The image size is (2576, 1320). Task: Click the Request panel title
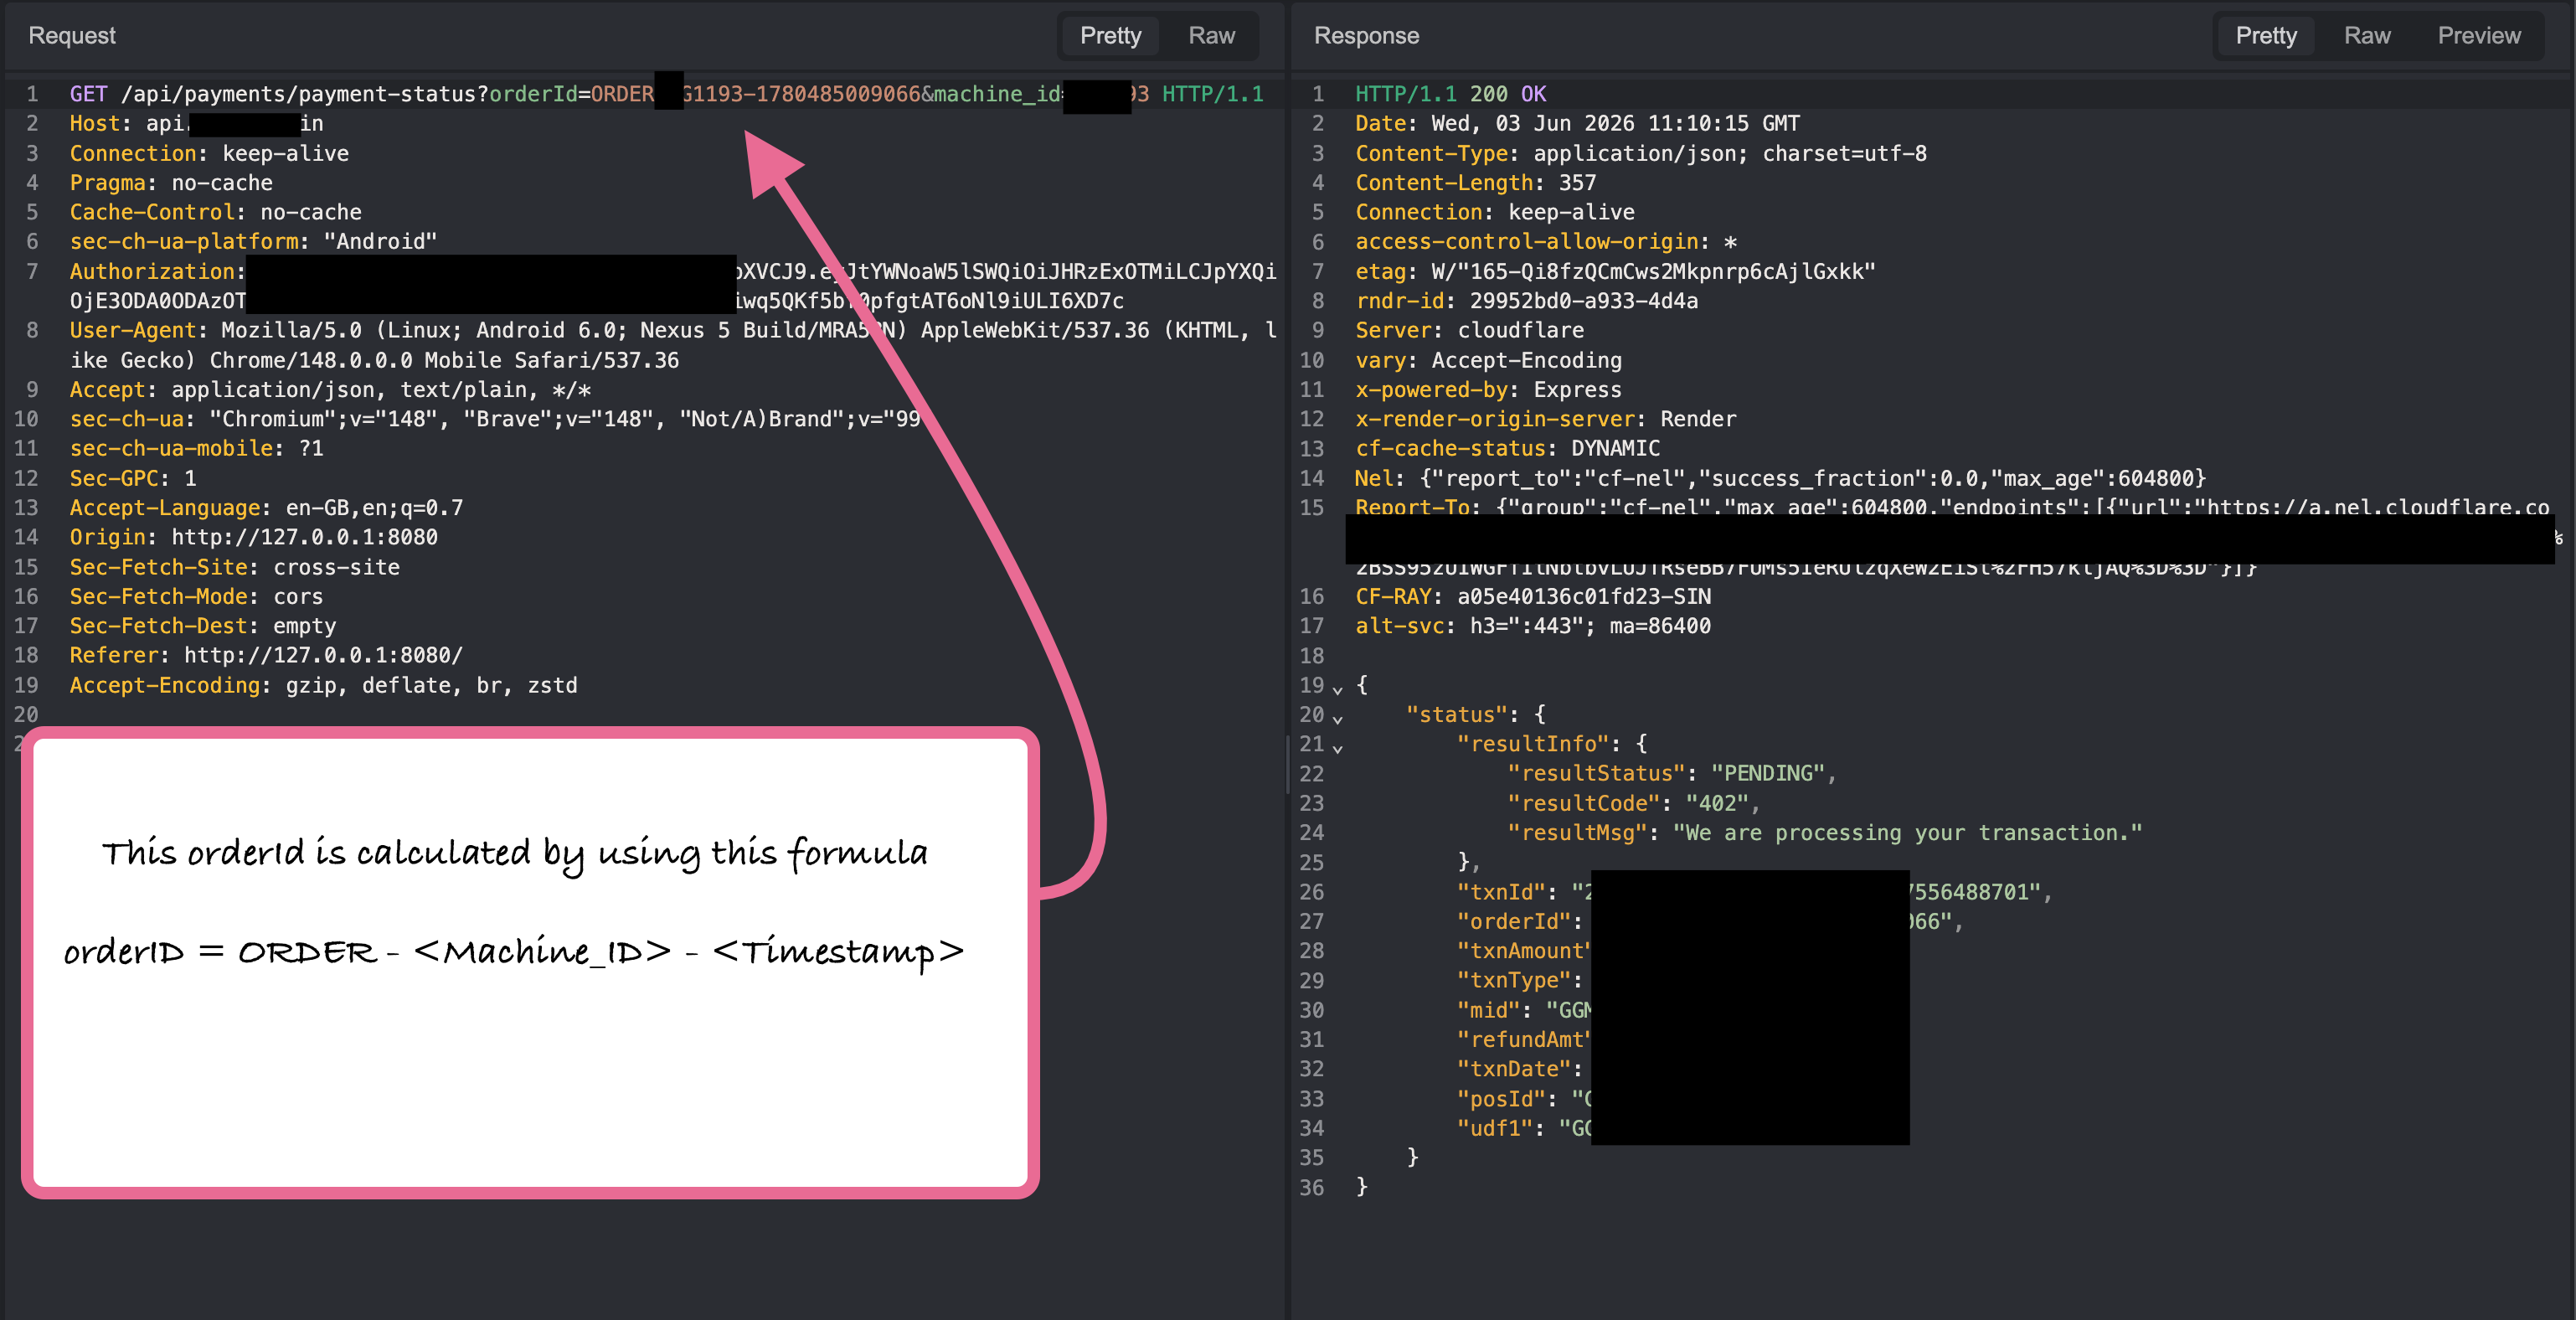pyautogui.click(x=72, y=36)
